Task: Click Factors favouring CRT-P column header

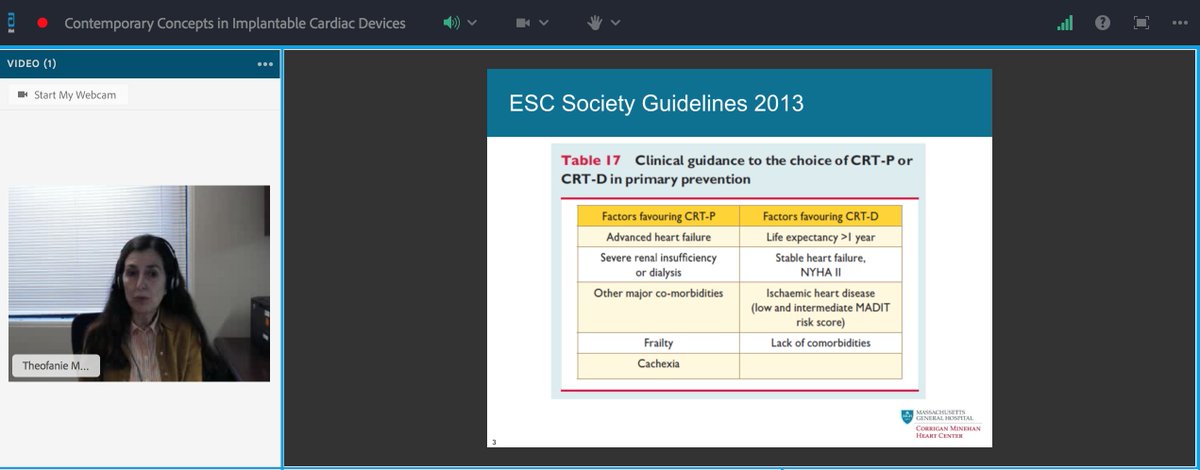Action: [x=657, y=216]
